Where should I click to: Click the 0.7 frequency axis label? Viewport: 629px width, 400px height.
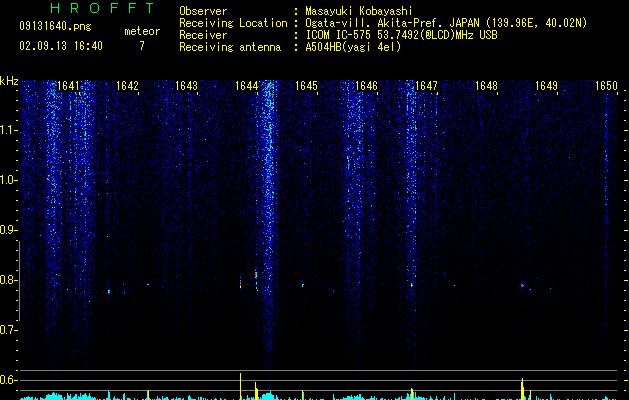(x=8, y=330)
